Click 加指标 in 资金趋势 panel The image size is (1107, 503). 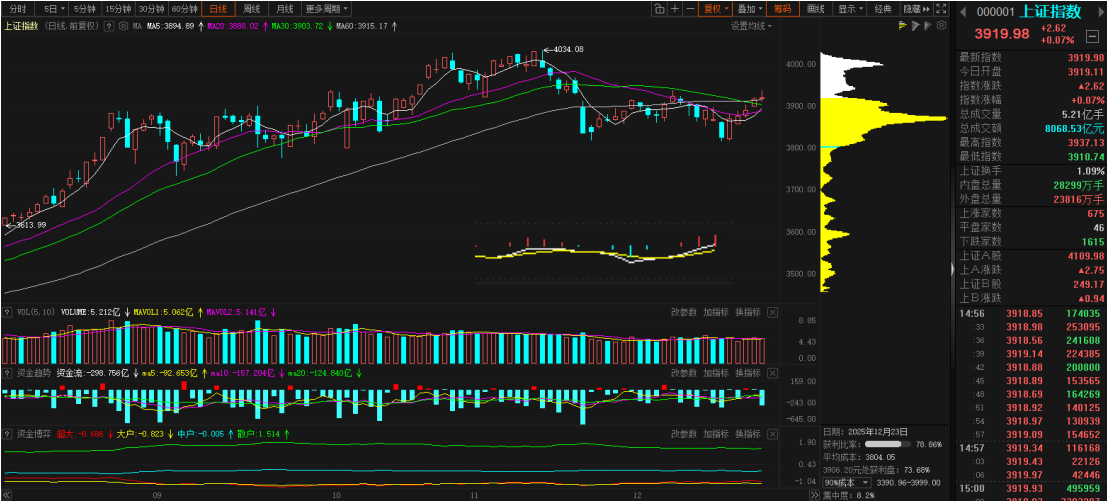(x=716, y=373)
